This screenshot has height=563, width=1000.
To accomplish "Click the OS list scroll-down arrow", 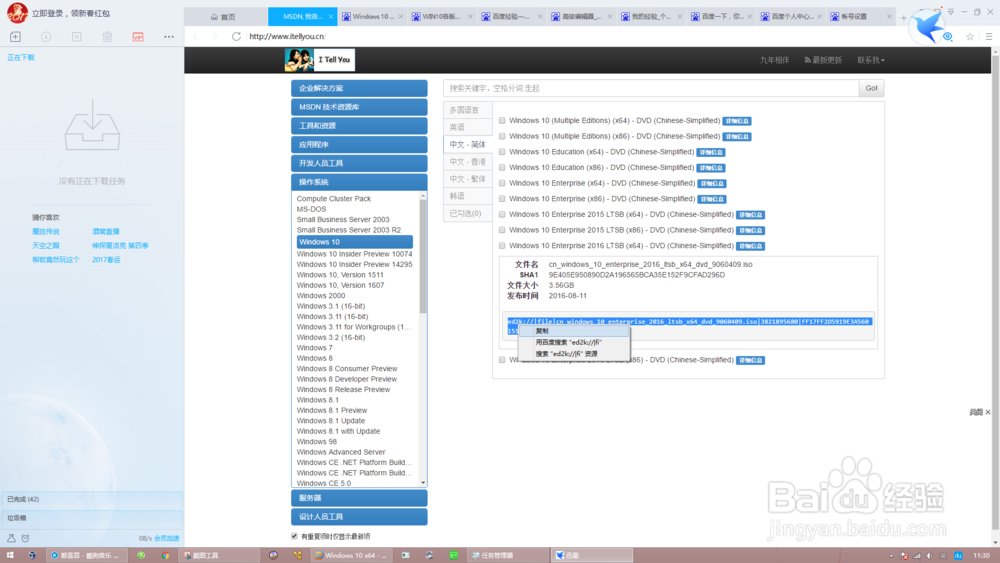I will pos(423,483).
